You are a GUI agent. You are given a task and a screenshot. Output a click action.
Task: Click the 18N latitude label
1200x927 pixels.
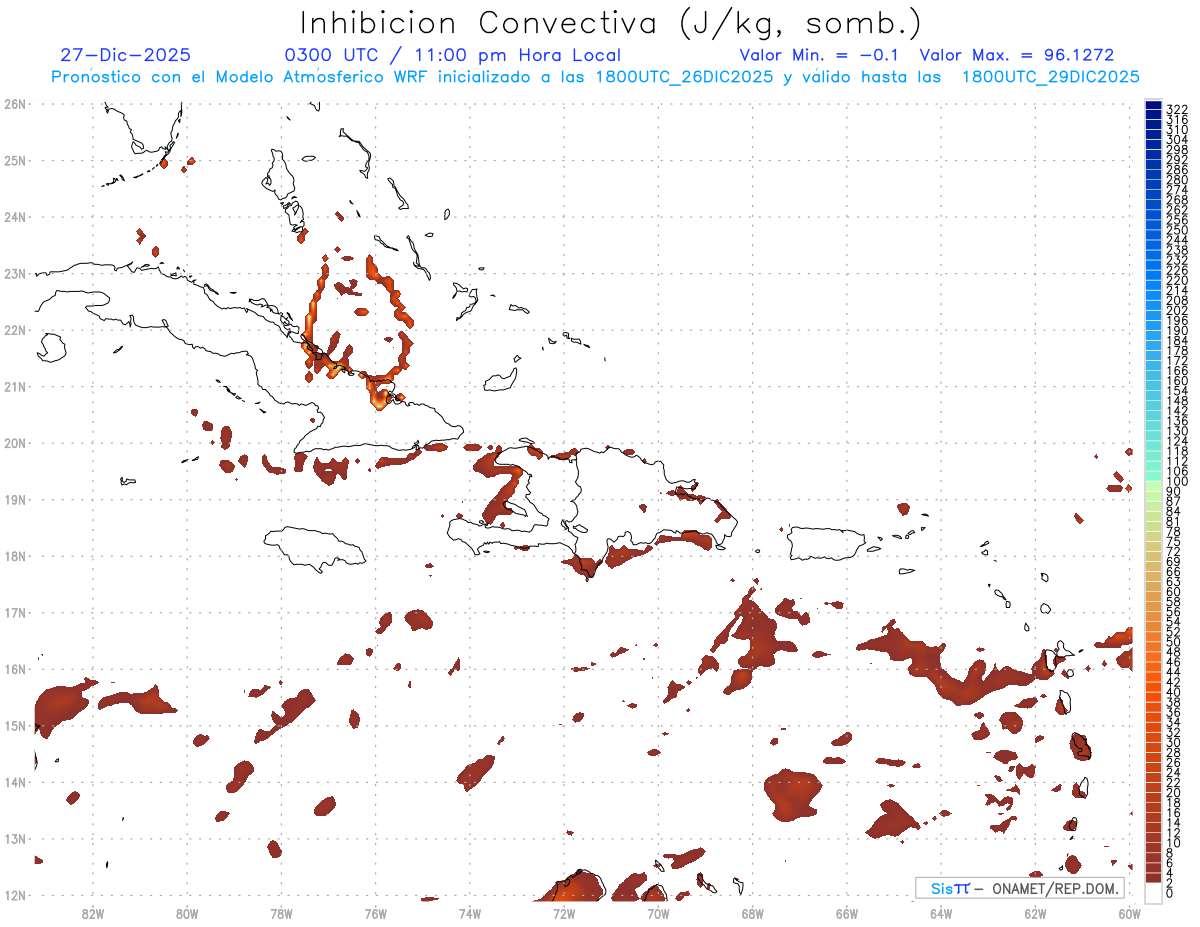click(x=15, y=556)
